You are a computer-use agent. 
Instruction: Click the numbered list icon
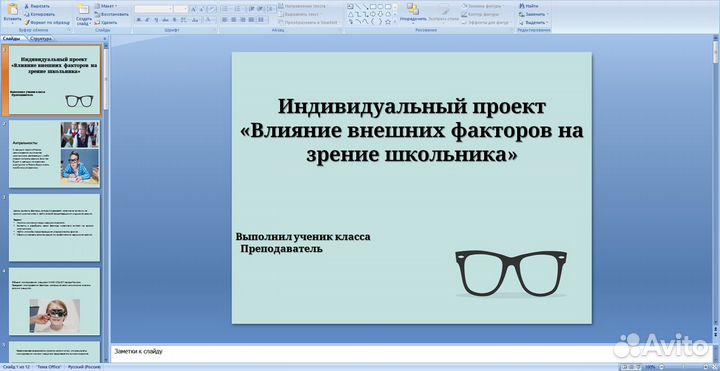238,9
